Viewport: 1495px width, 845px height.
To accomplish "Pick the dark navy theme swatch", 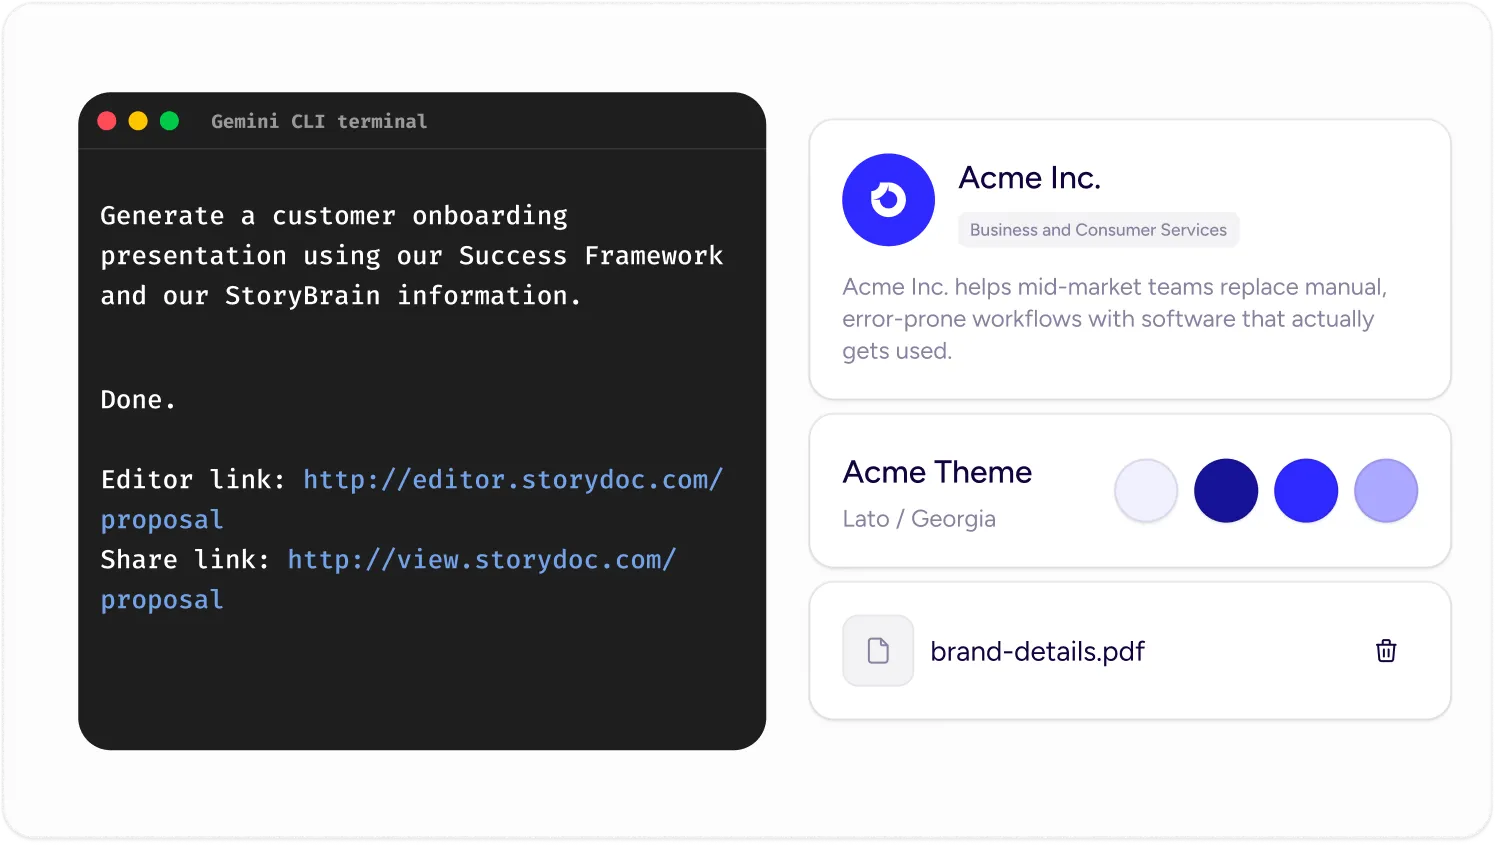I will pyautogui.click(x=1226, y=491).
